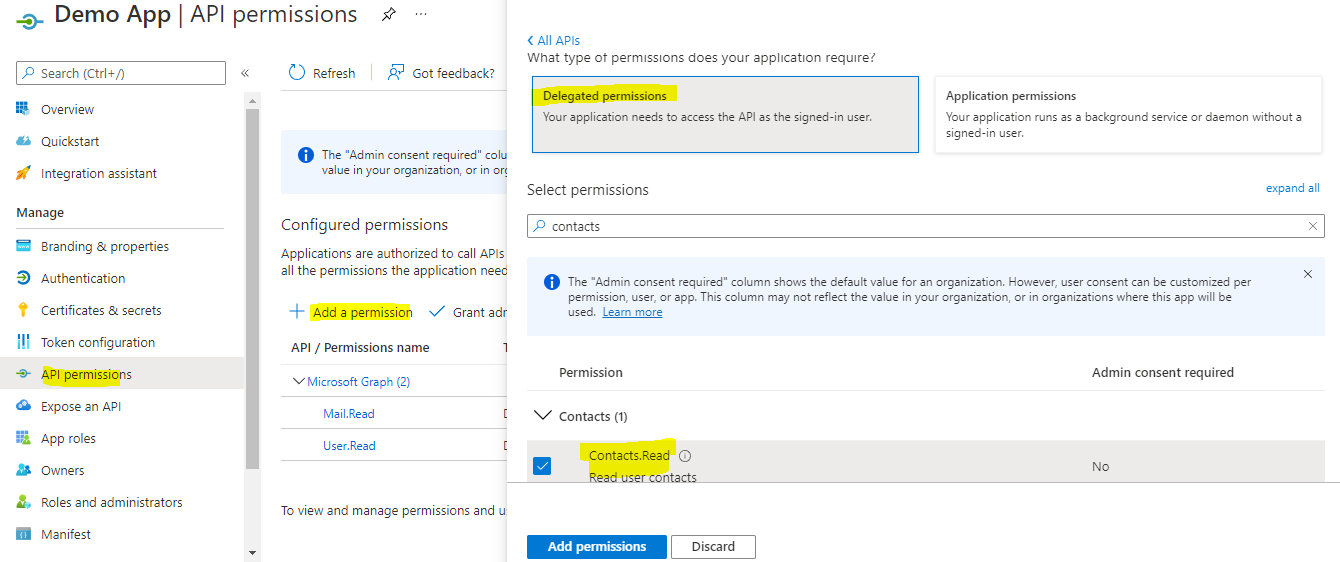Choose the Application permissions card

coord(1128,115)
